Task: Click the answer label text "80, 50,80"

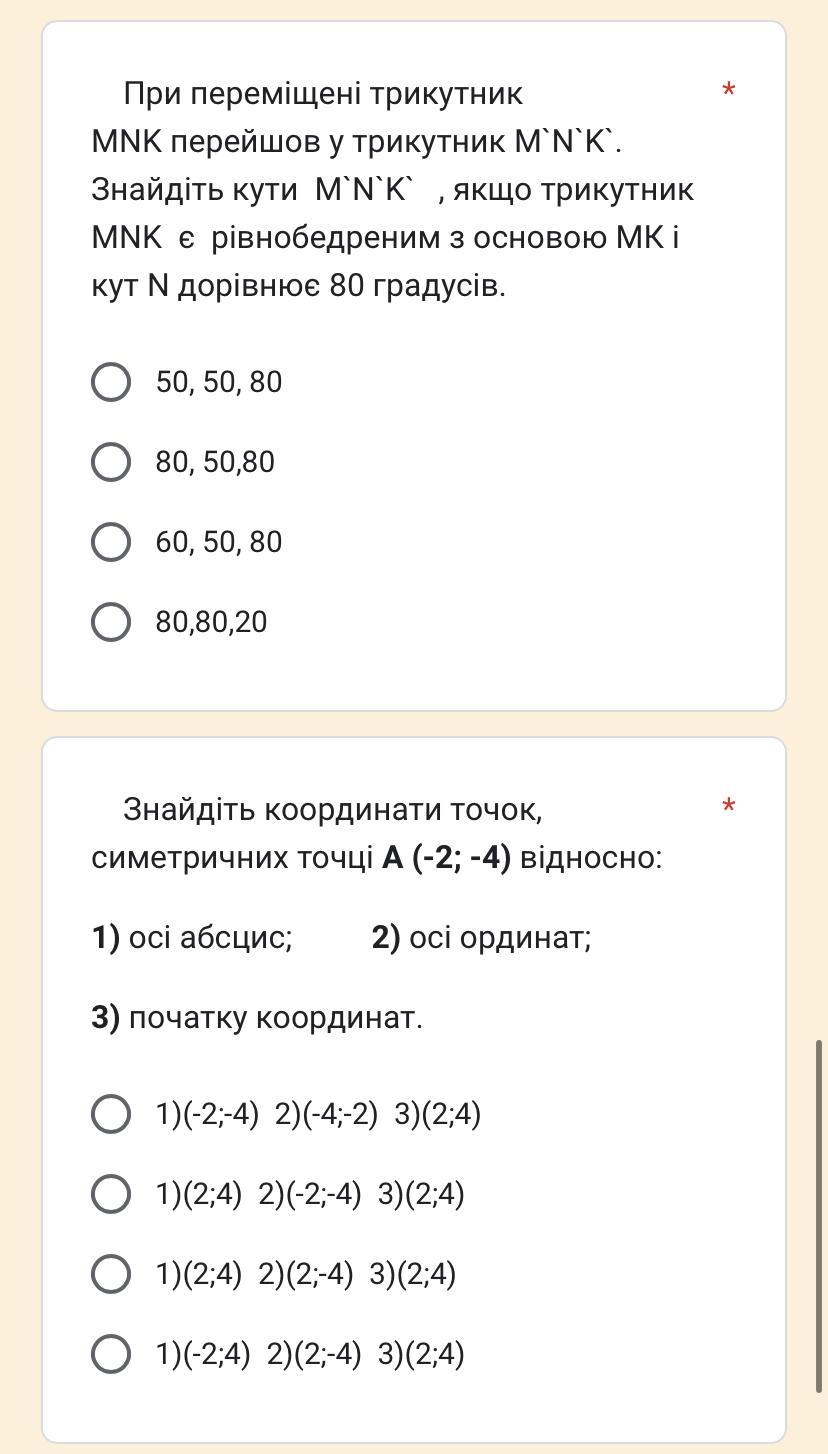Action: (x=214, y=462)
